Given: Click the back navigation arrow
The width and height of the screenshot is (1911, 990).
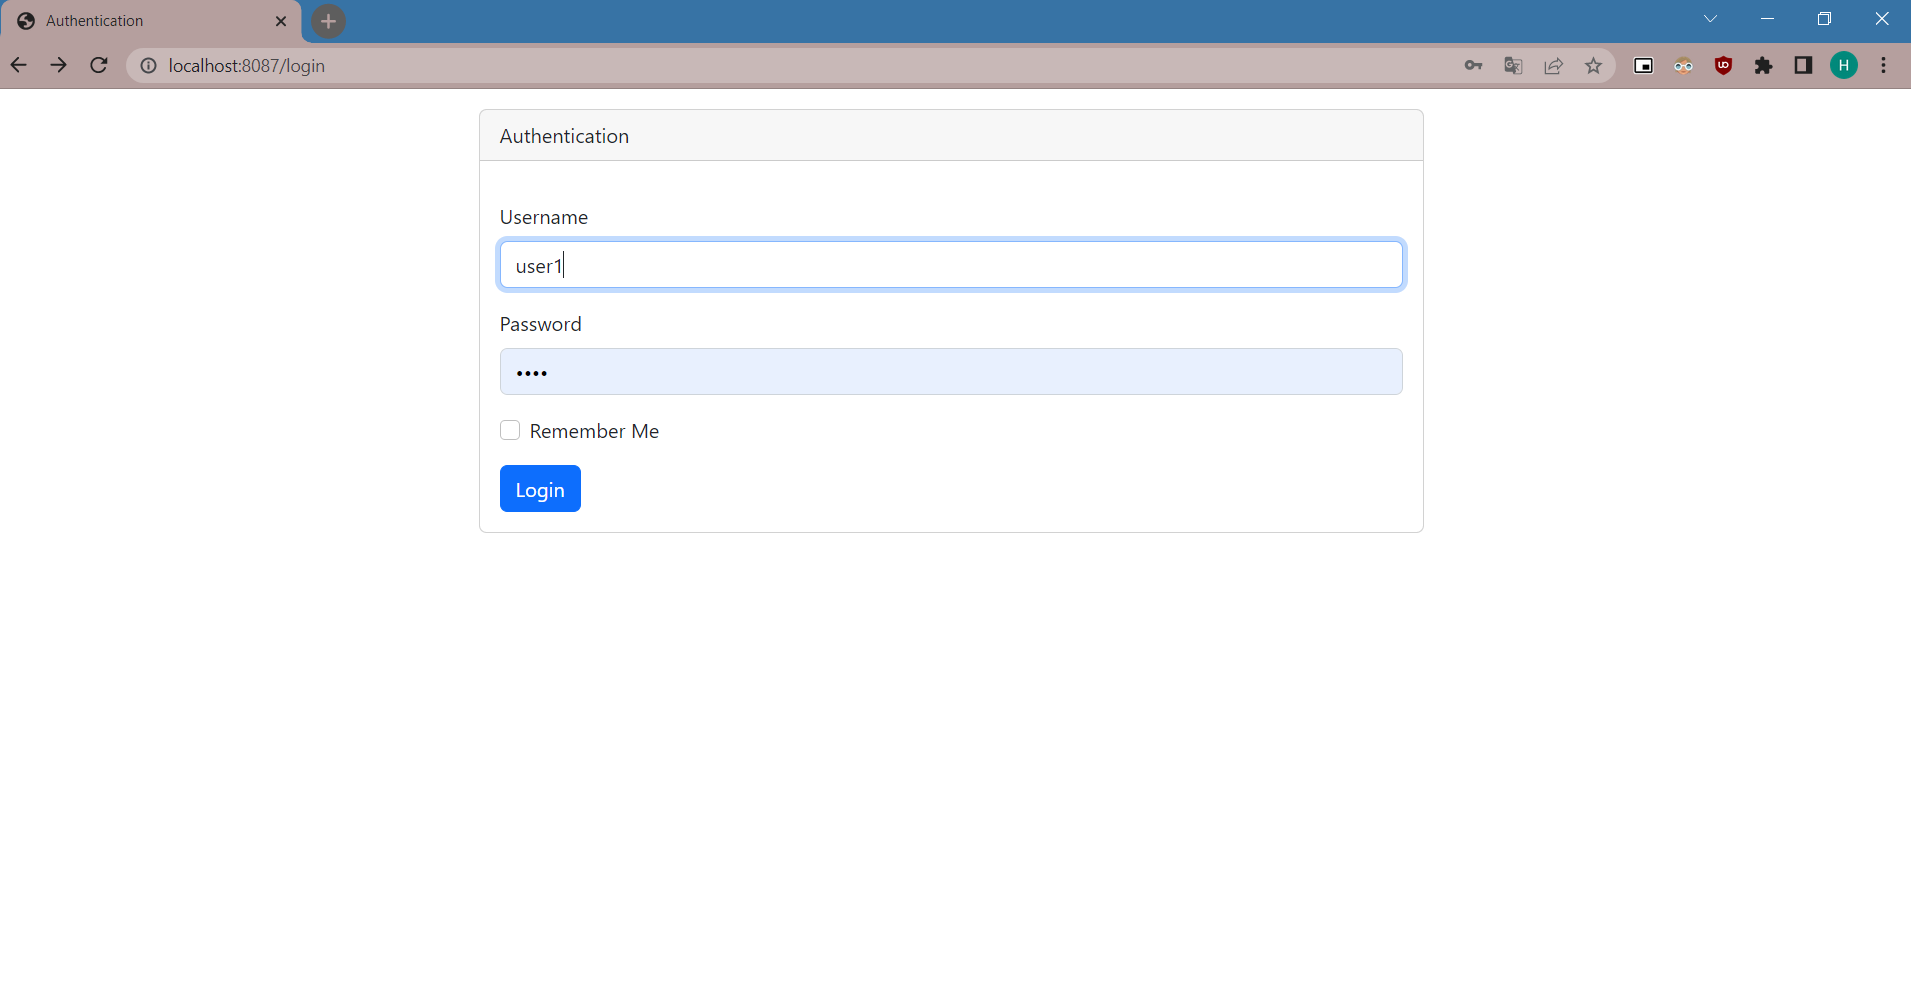Looking at the screenshot, I should point(18,64).
